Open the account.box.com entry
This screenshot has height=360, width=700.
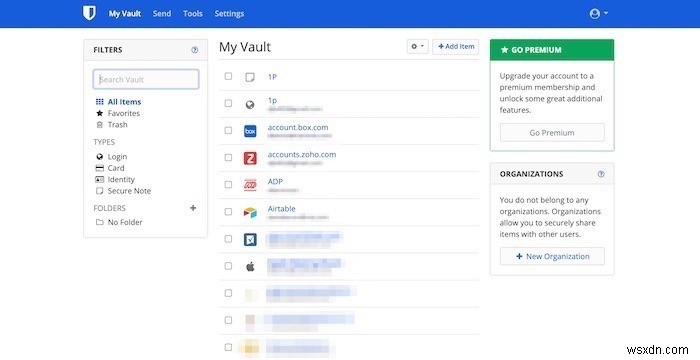[x=298, y=127]
